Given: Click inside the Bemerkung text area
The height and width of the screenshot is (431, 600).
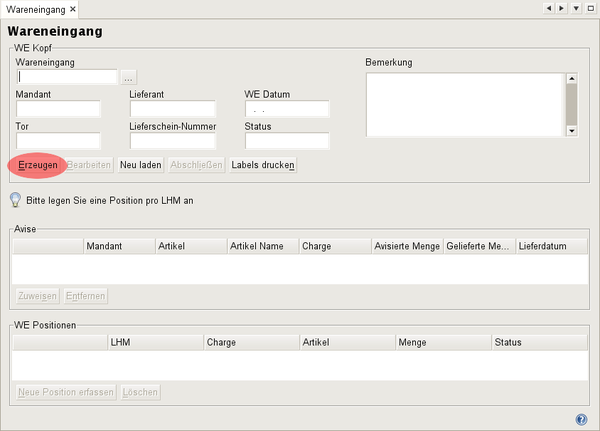Looking at the screenshot, I should pos(465,104).
